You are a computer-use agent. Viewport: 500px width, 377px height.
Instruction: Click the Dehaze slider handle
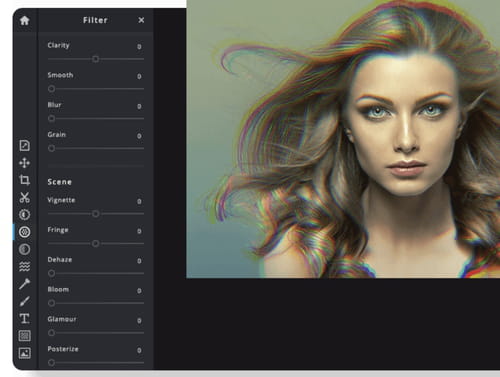(x=51, y=273)
